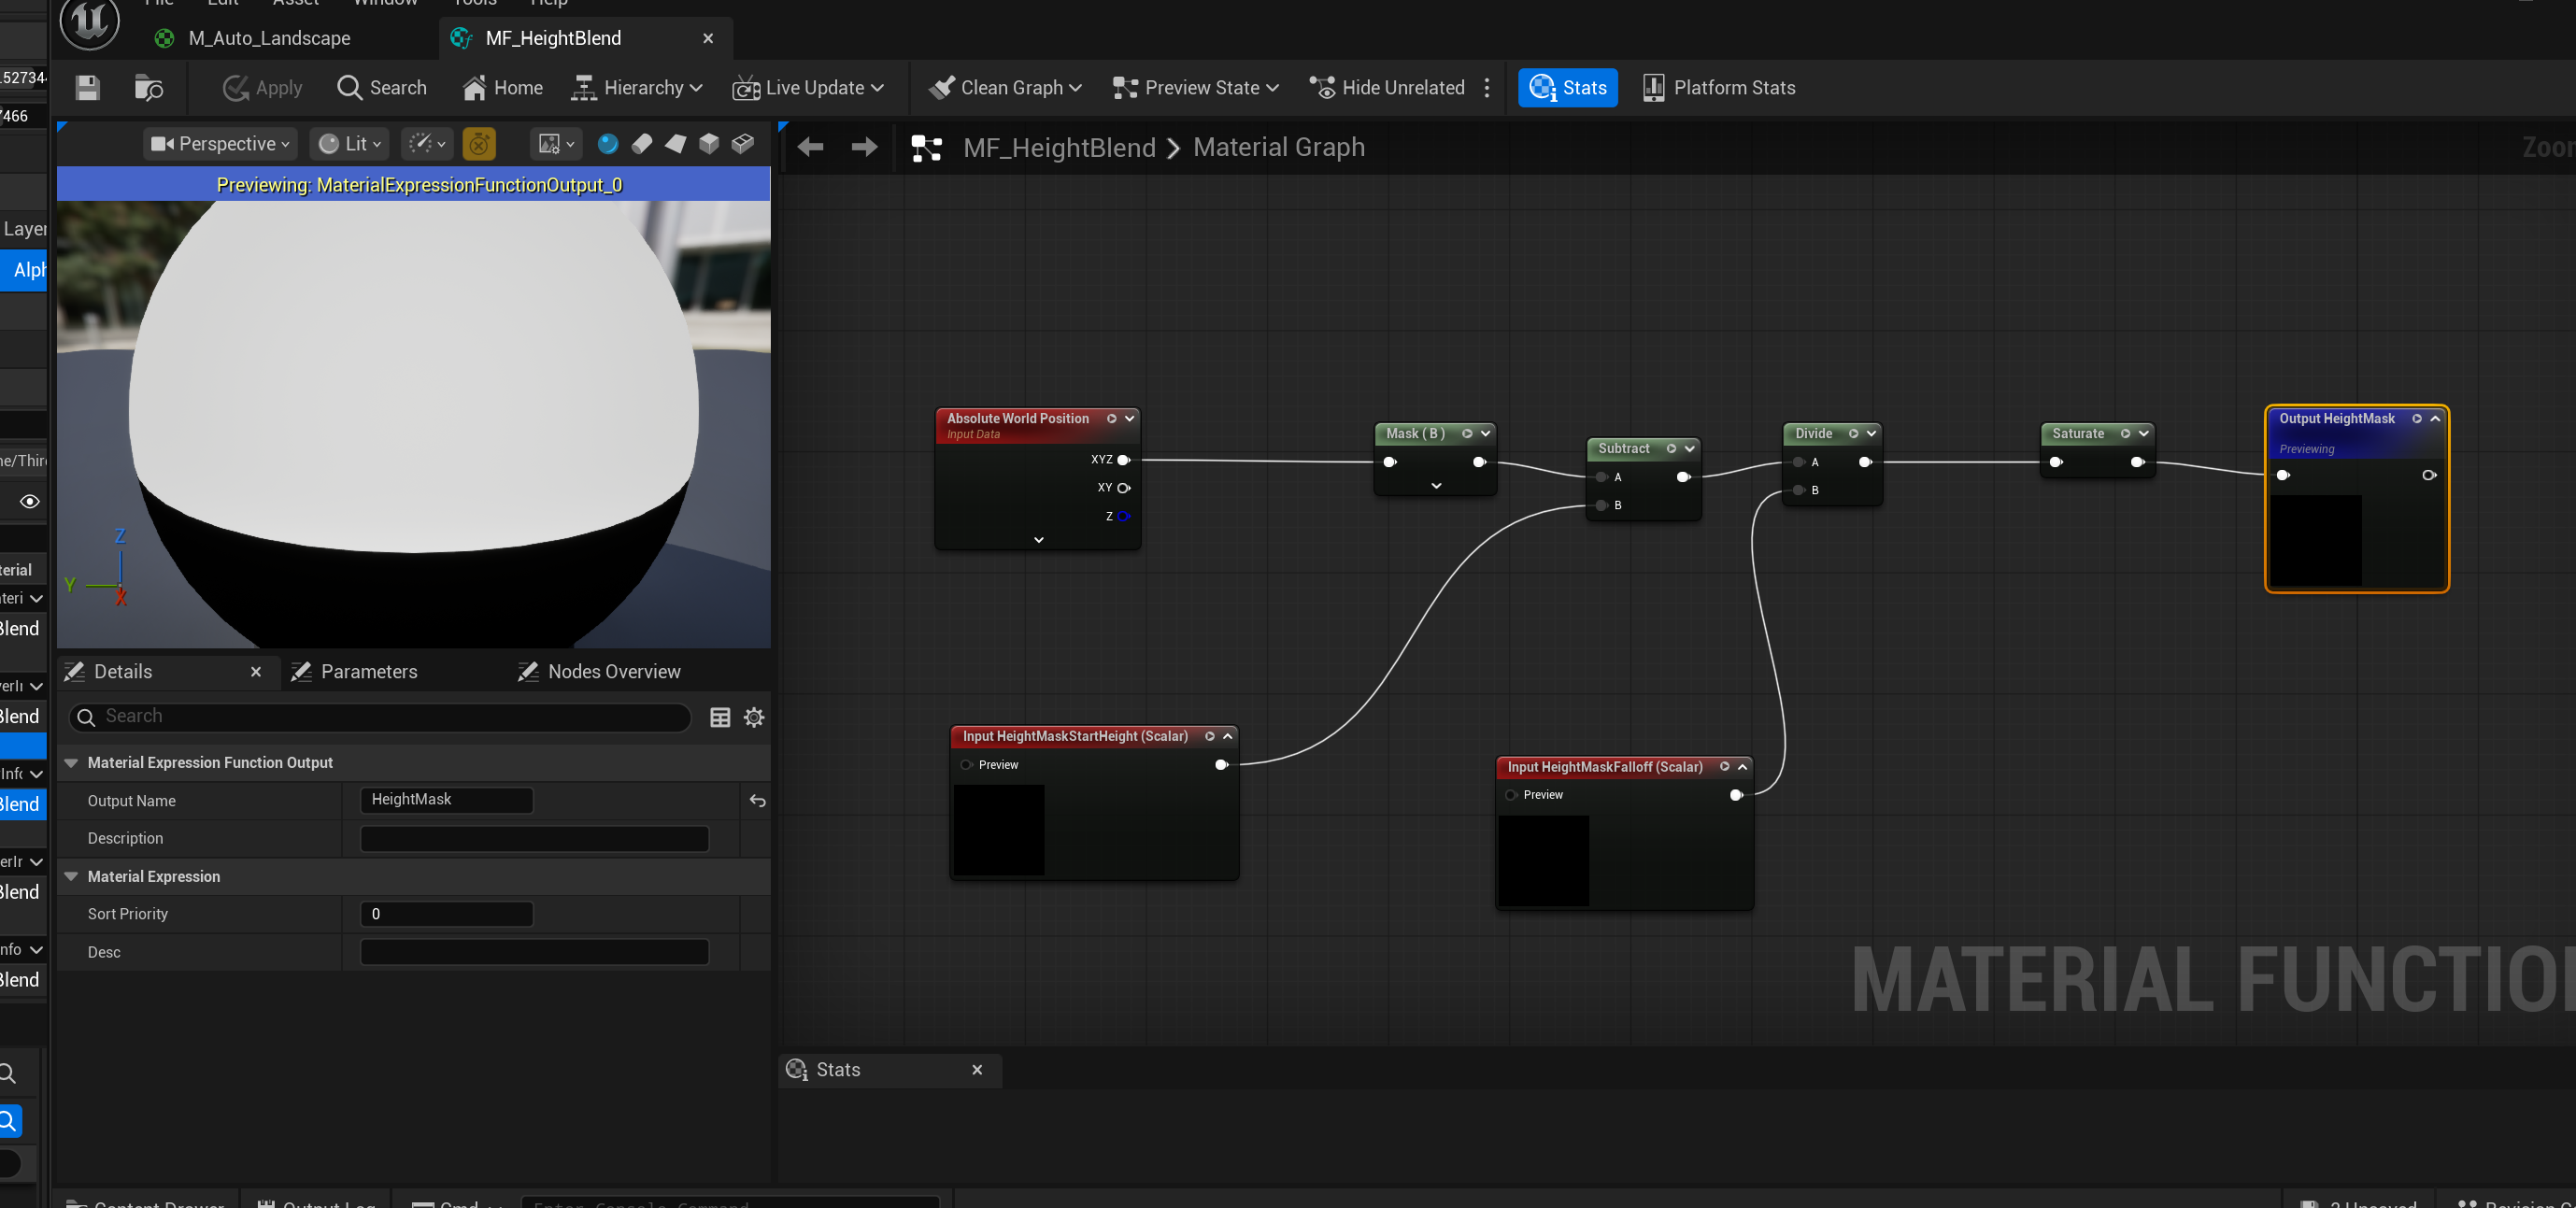Click the Desc input field
Image resolution: width=2576 pixels, height=1208 pixels.
coord(534,952)
